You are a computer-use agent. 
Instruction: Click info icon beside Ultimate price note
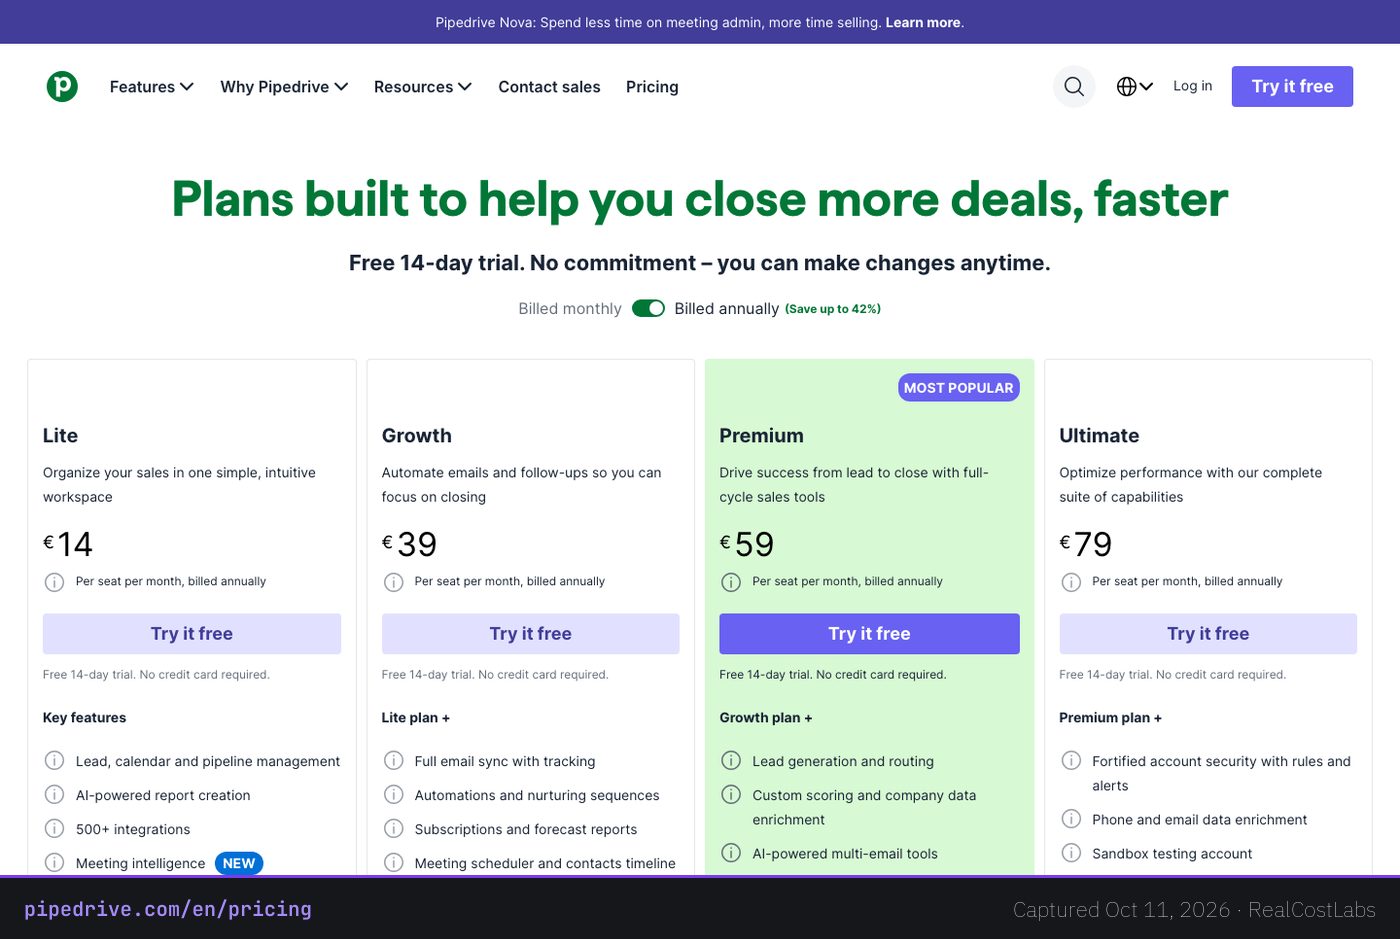pos(1071,582)
